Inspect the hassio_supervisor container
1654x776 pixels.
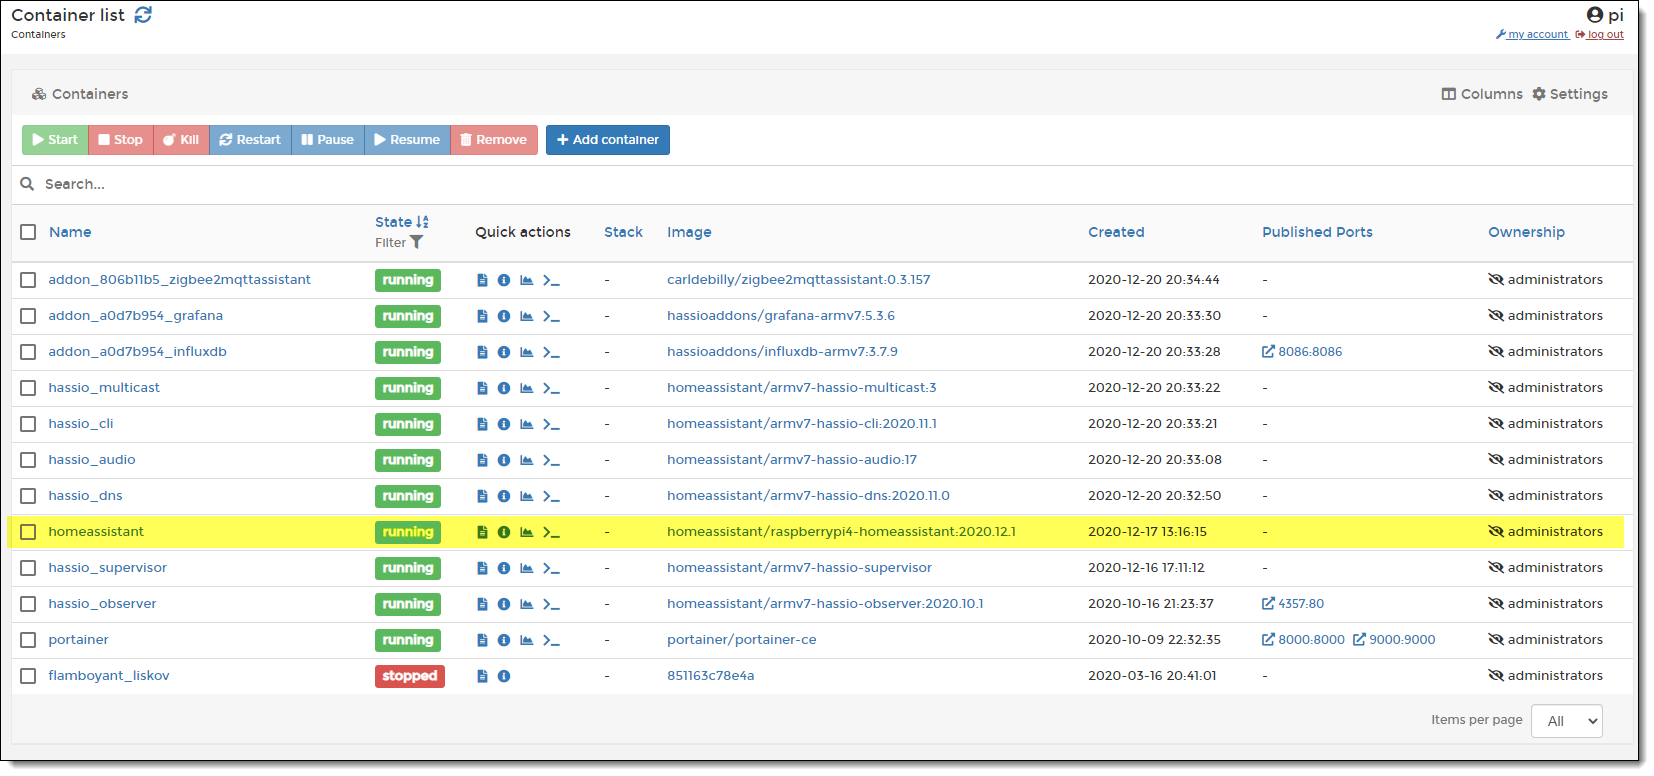coord(504,568)
